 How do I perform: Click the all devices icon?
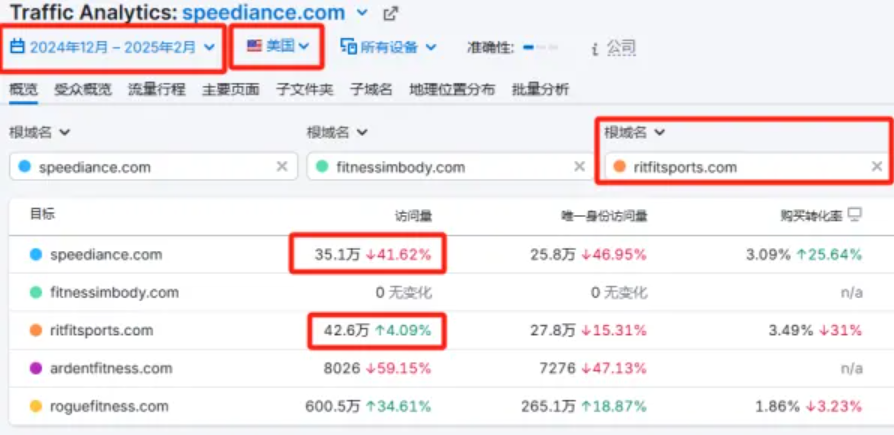[x=349, y=46]
